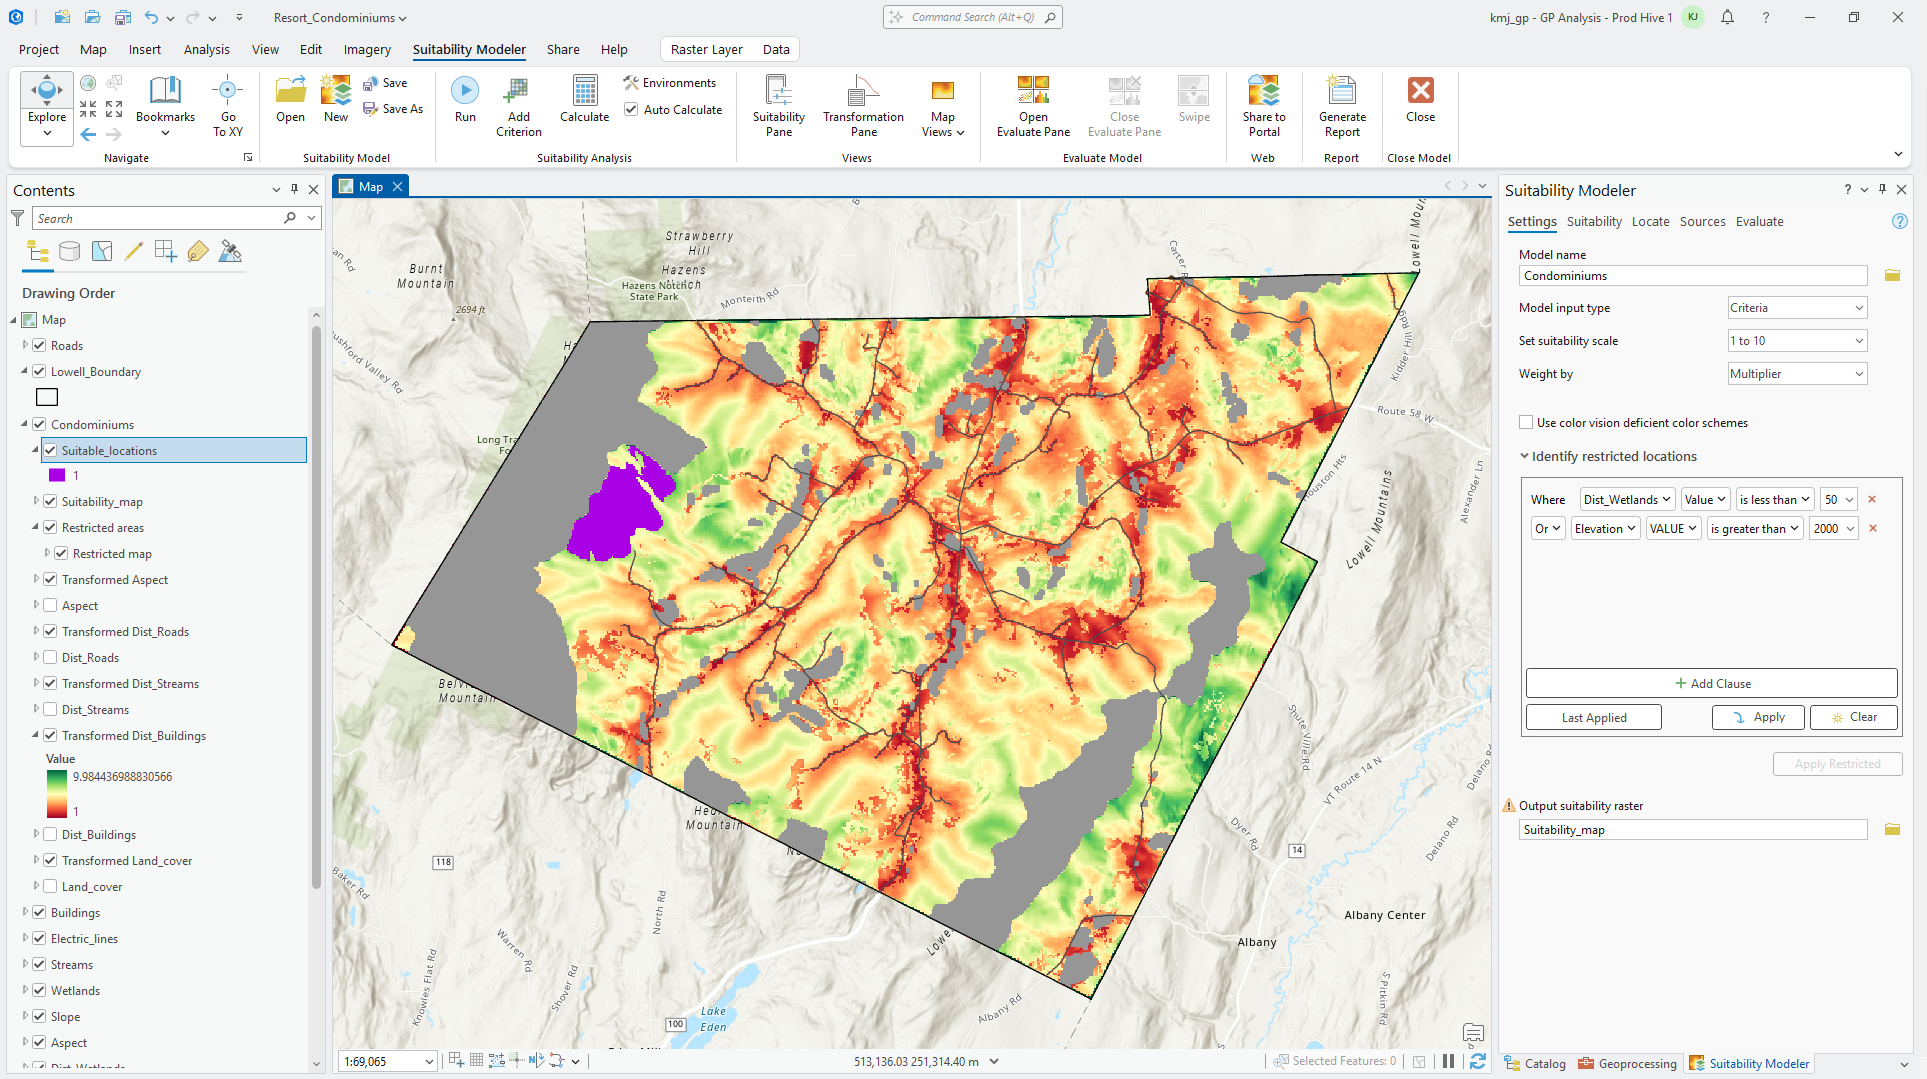Switch to the Suitability tab

pos(1594,222)
